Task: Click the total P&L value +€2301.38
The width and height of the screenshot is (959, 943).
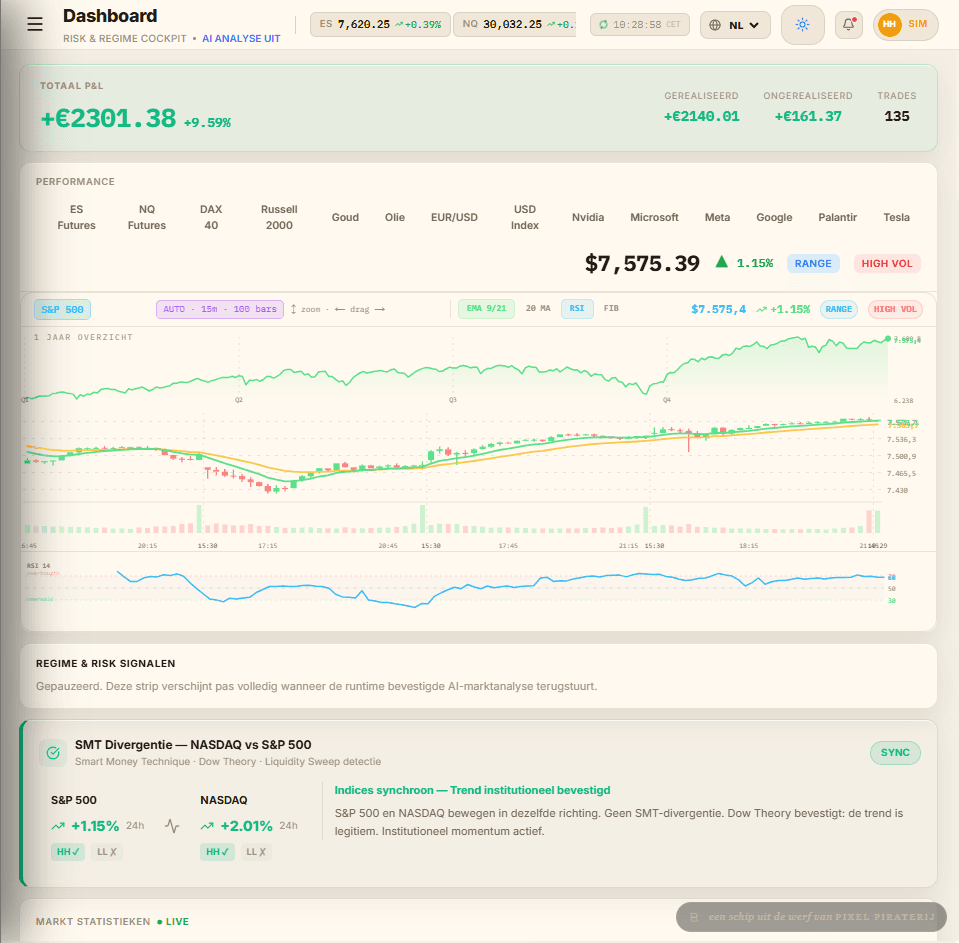Action: click(x=108, y=119)
